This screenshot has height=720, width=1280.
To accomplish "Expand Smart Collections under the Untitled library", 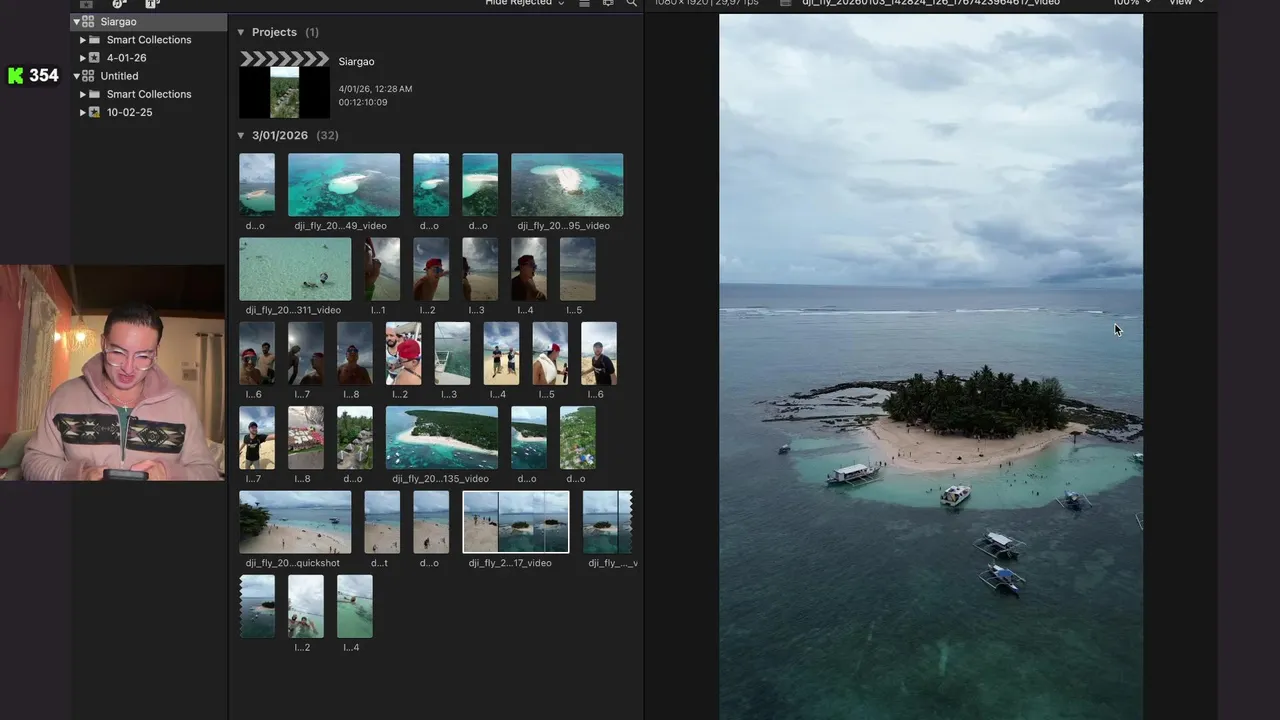I will [83, 94].
